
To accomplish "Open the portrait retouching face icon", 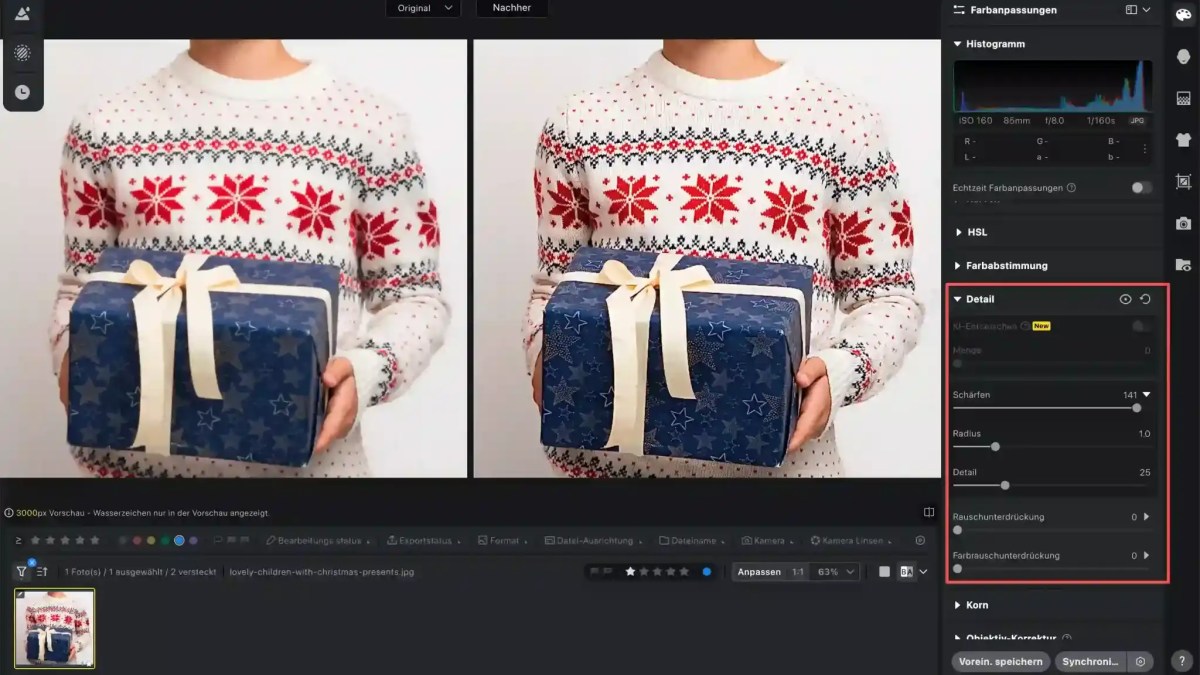I will point(1183,56).
